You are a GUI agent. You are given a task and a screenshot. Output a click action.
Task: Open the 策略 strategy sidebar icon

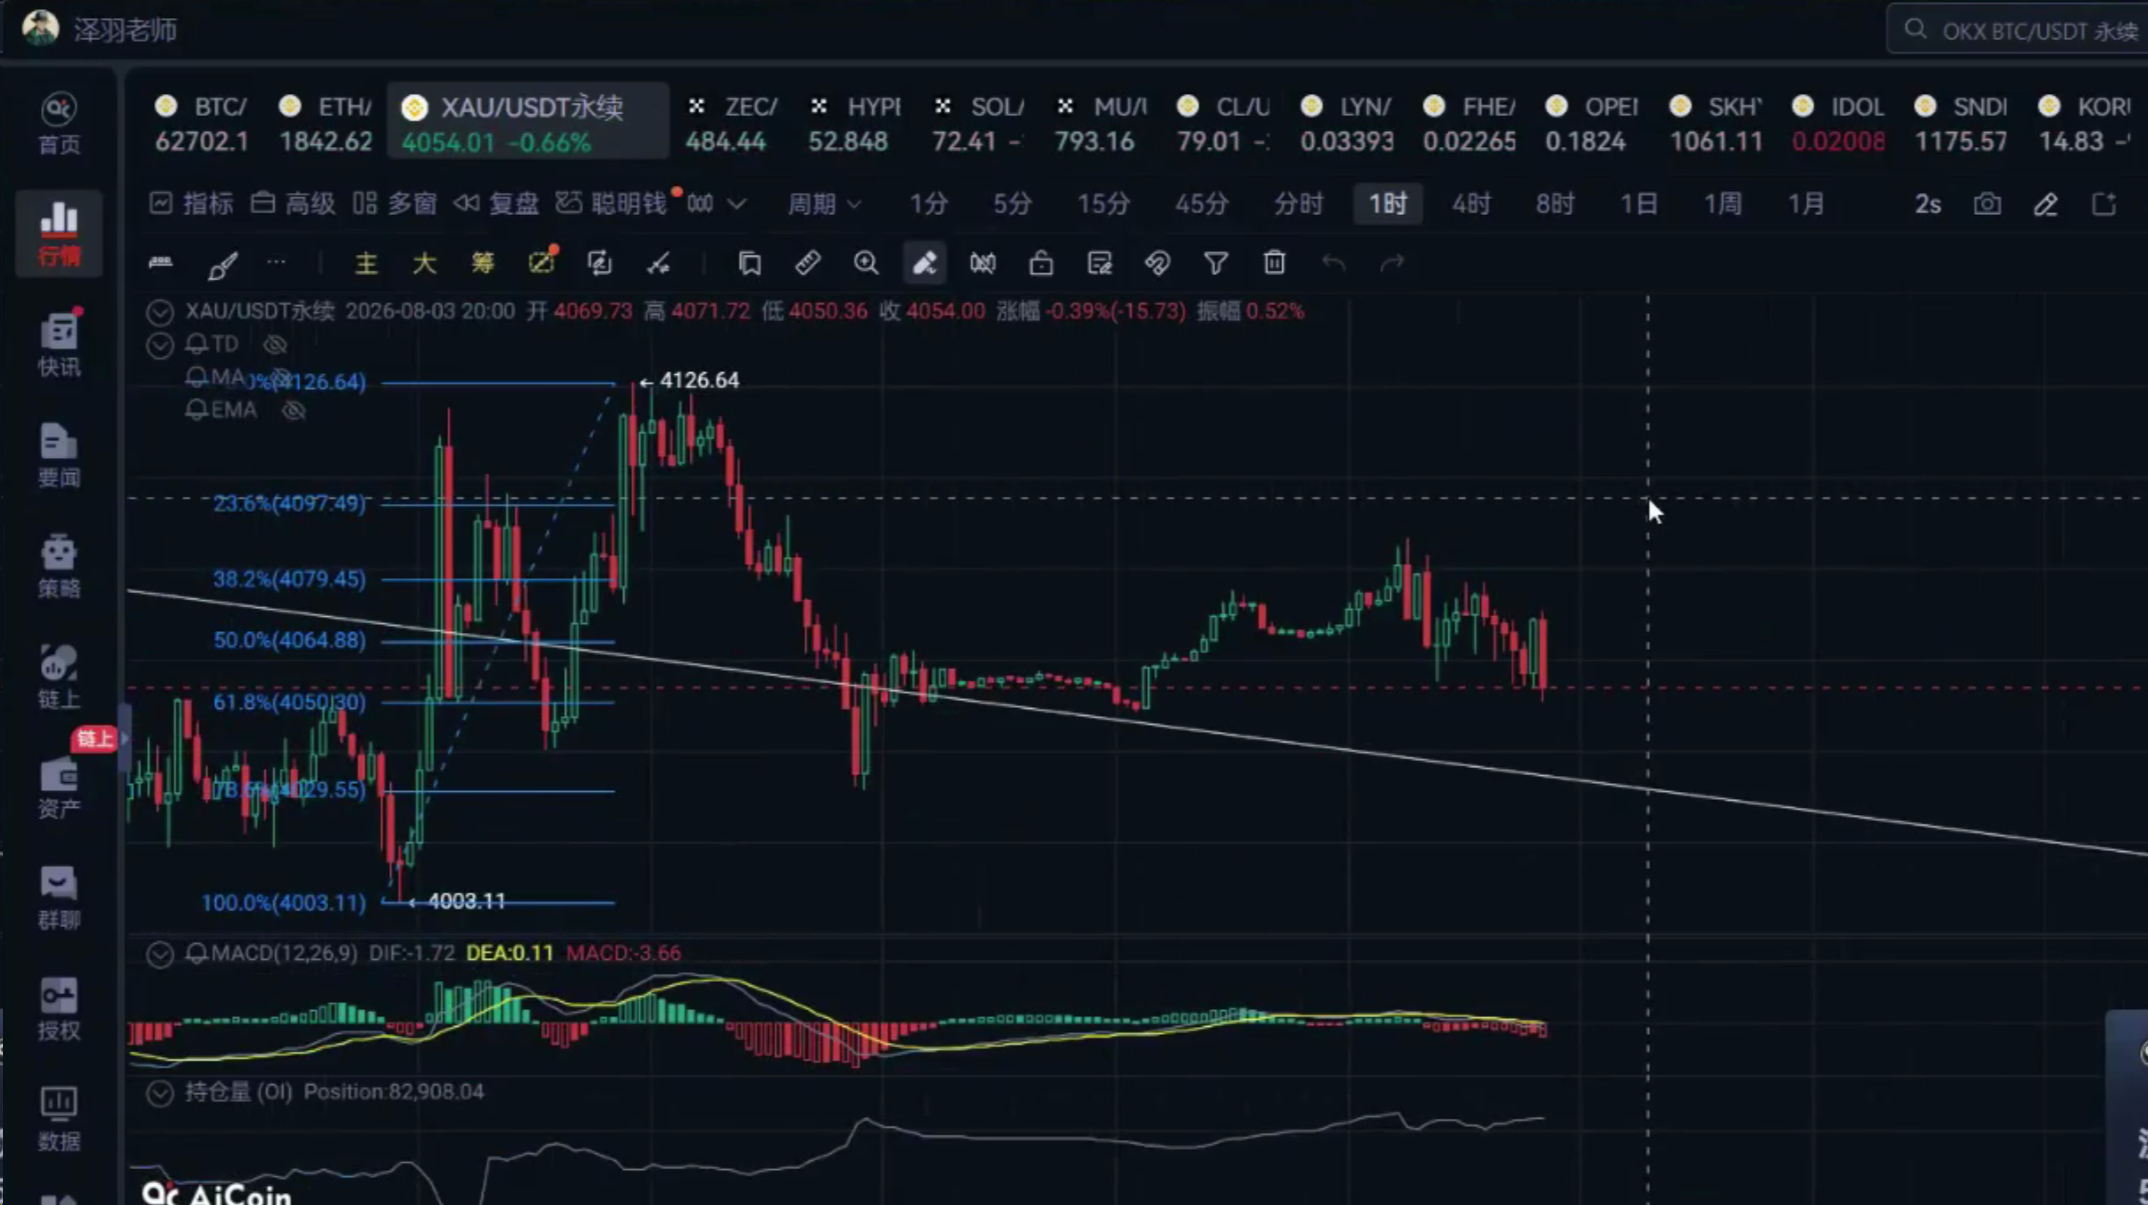[59, 565]
